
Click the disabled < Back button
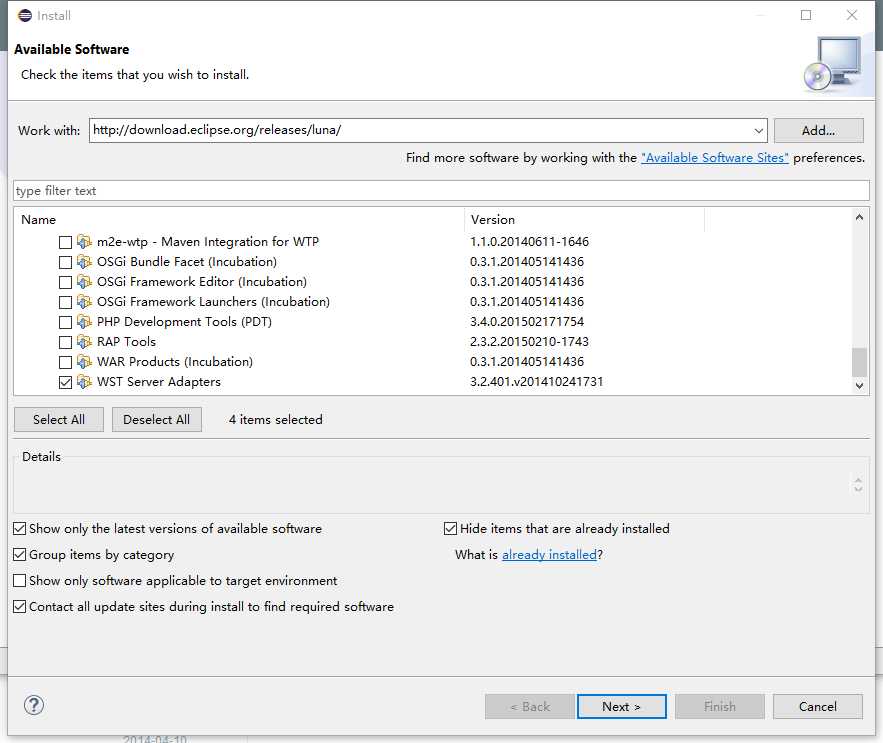coord(530,706)
